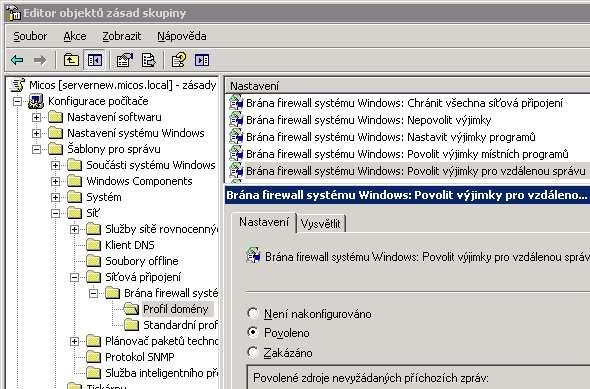This screenshot has height=389, width=590.
Task: Click the Back arrow toolbar icon
Action: [x=17, y=60]
